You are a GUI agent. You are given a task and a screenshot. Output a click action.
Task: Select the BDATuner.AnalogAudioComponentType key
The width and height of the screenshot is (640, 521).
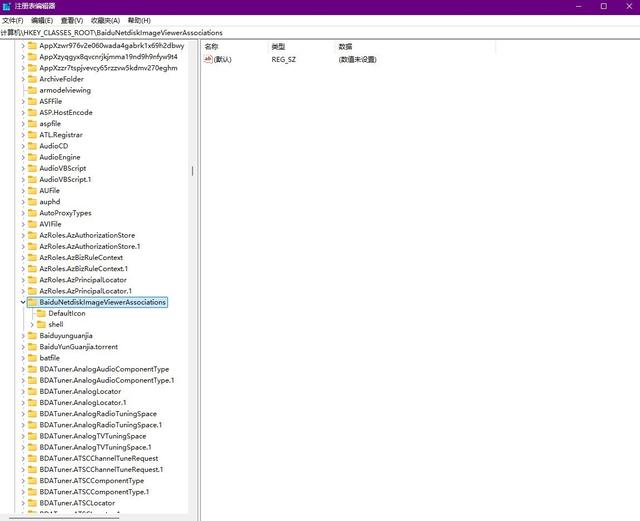(x=104, y=370)
